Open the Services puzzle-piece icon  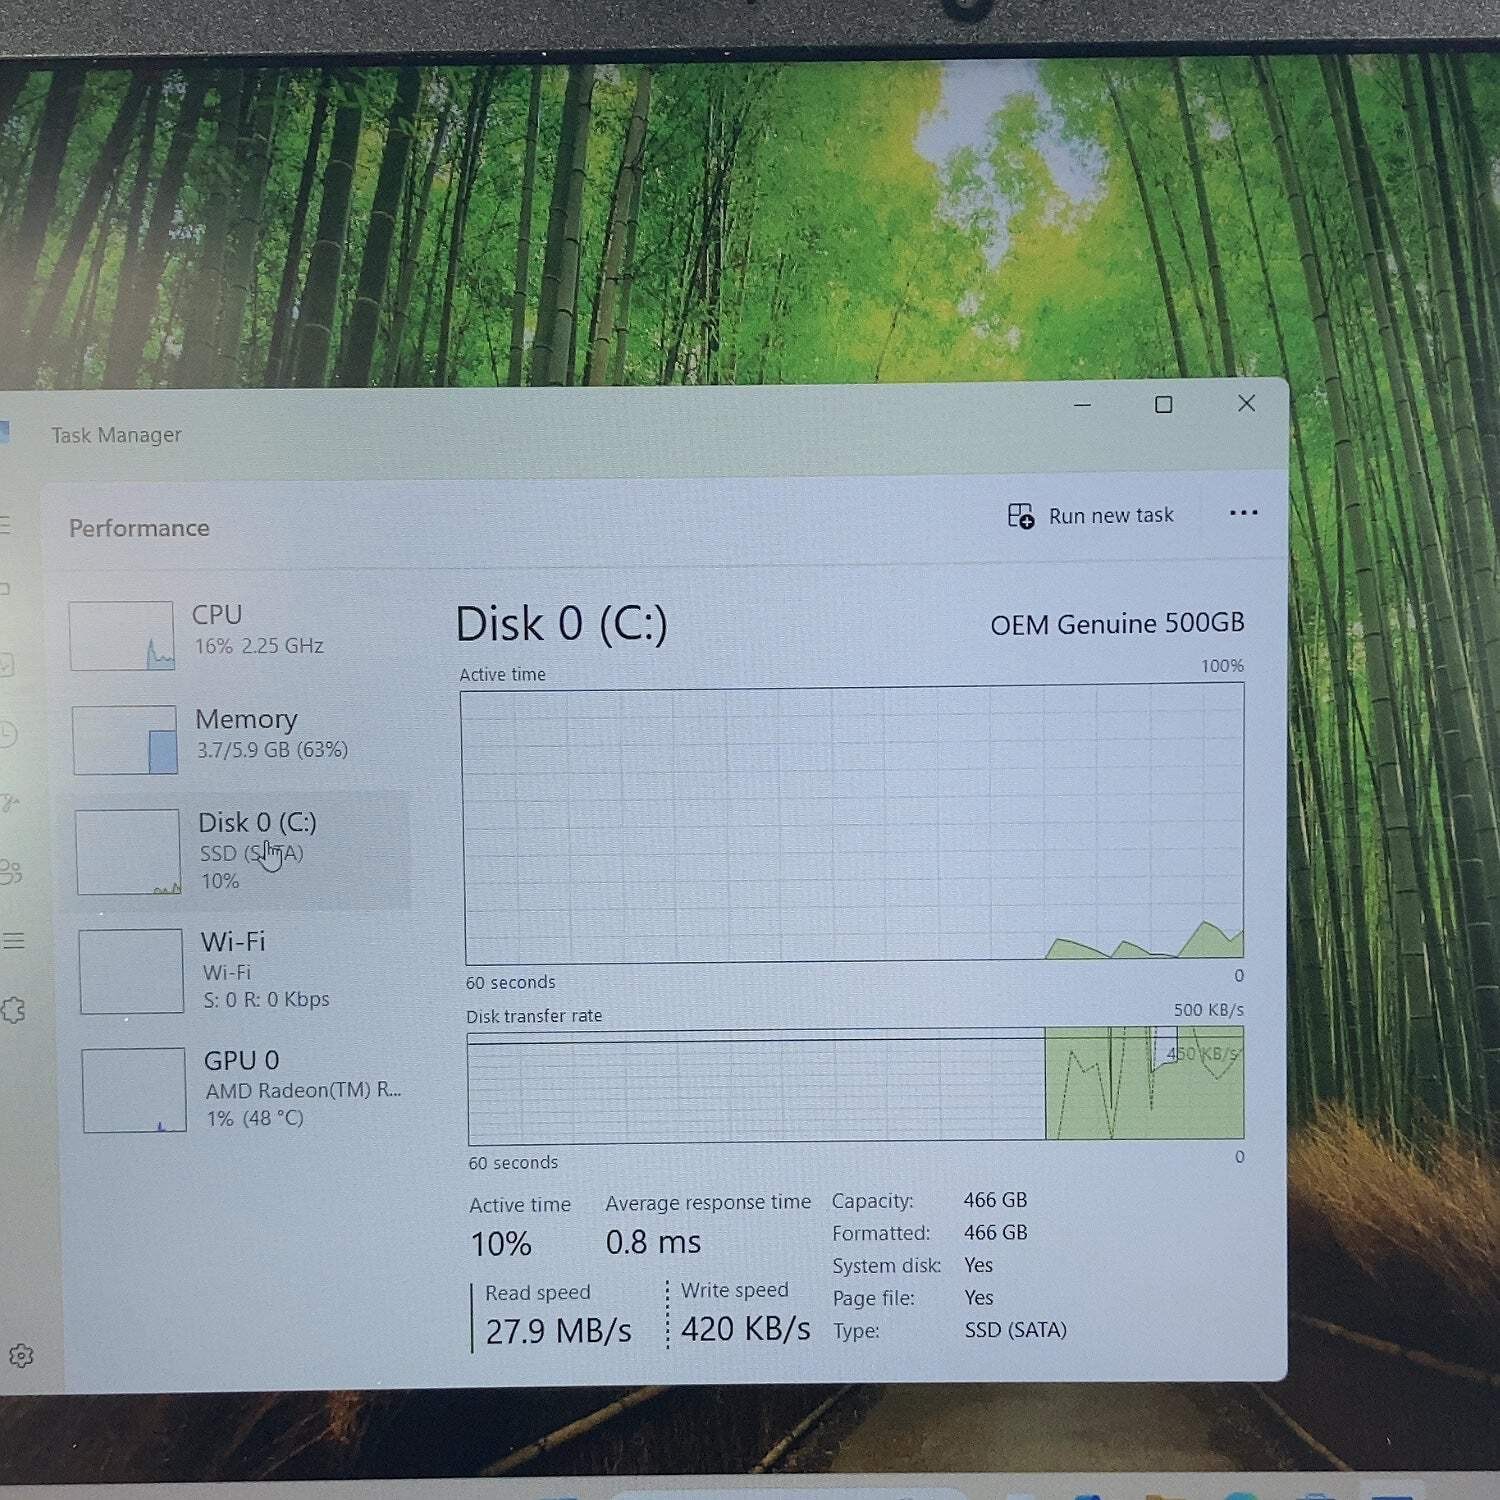[14, 1010]
